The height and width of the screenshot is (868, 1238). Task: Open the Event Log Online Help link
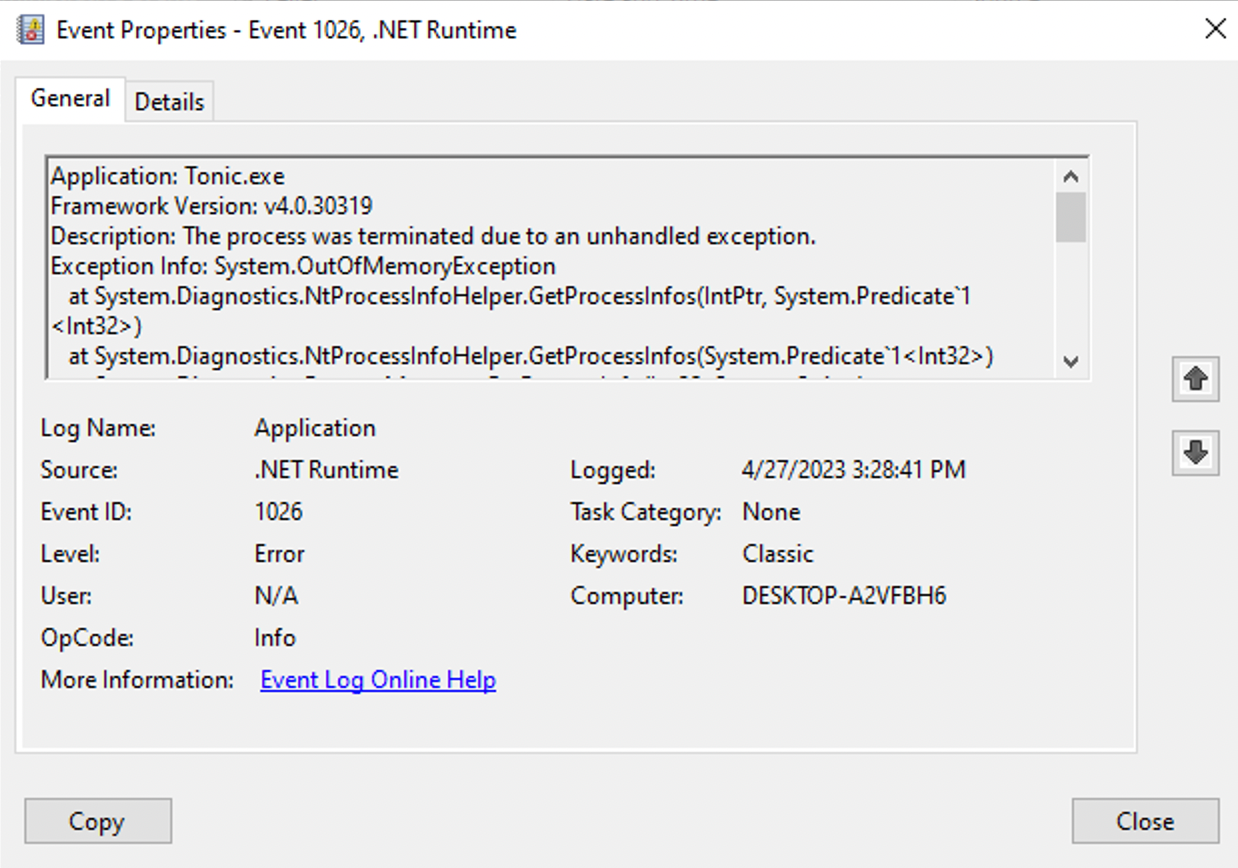point(378,680)
